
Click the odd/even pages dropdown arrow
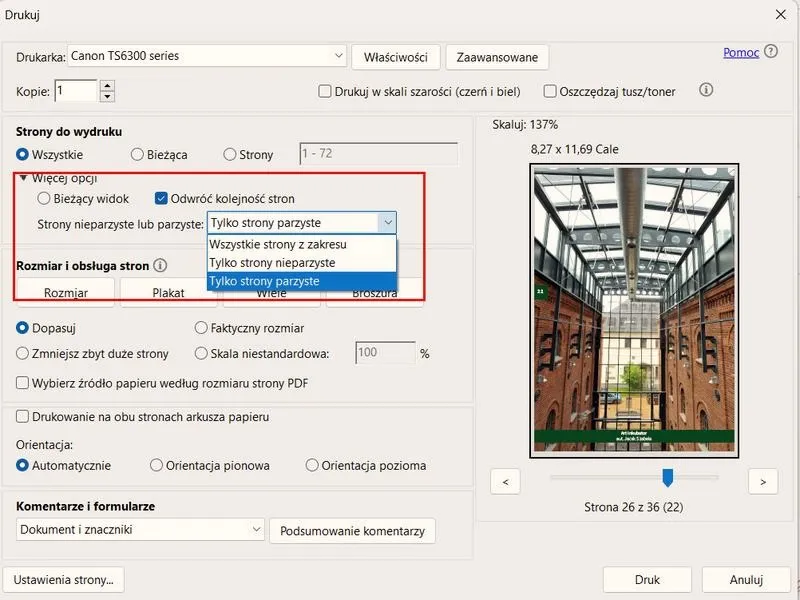[388, 222]
